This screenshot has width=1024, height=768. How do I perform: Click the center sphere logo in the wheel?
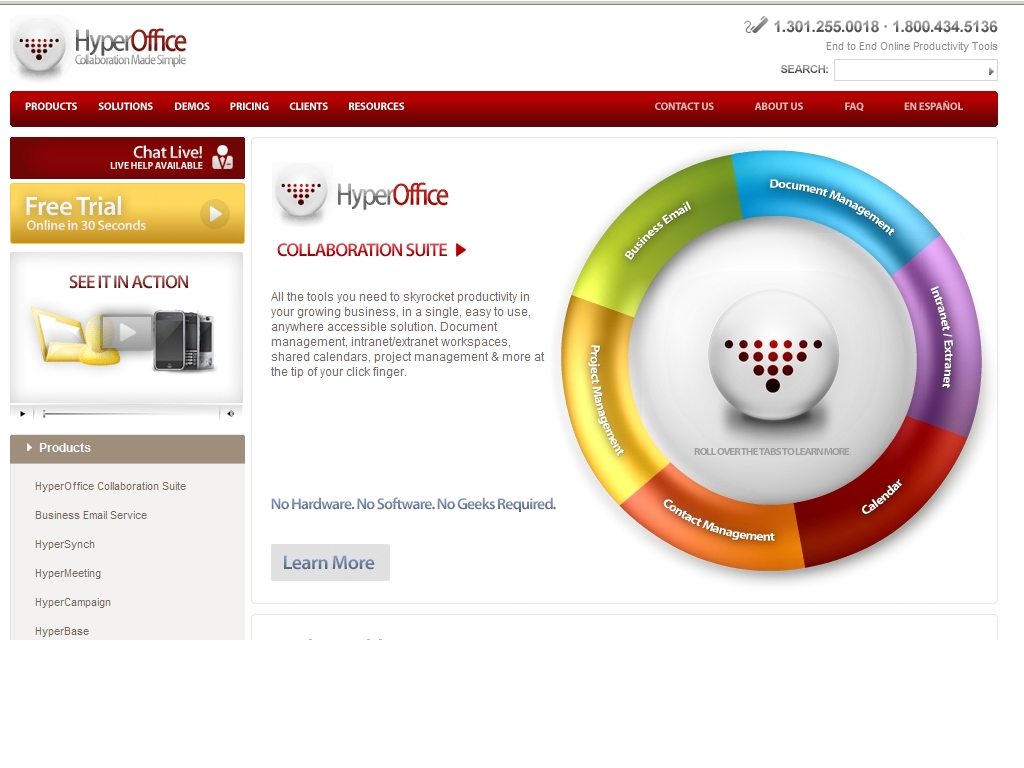click(x=773, y=357)
